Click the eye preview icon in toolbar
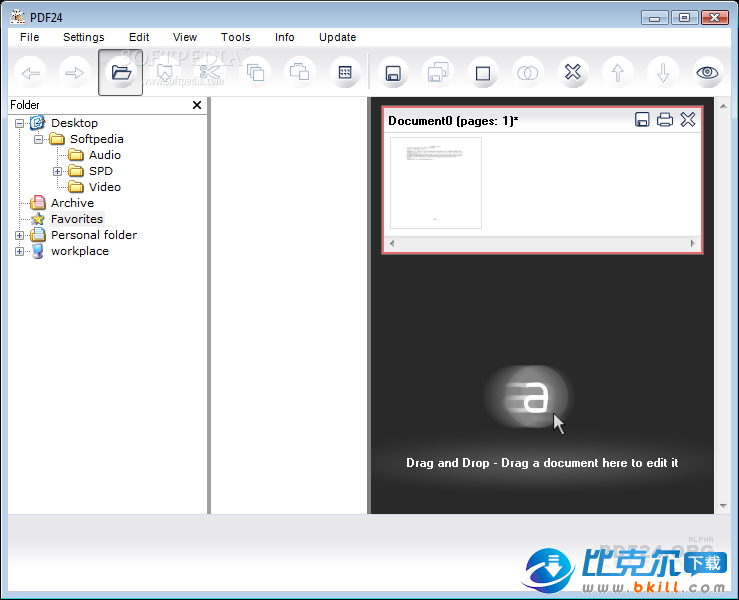The image size is (739, 600). (708, 72)
